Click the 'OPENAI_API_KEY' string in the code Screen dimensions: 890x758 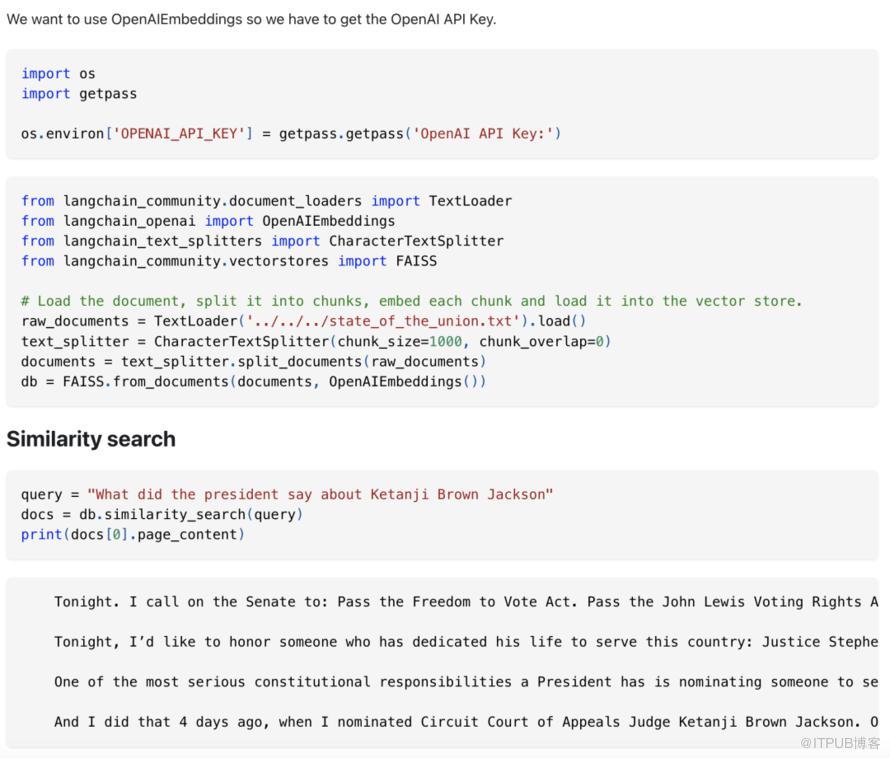pyautogui.click(x=180, y=133)
